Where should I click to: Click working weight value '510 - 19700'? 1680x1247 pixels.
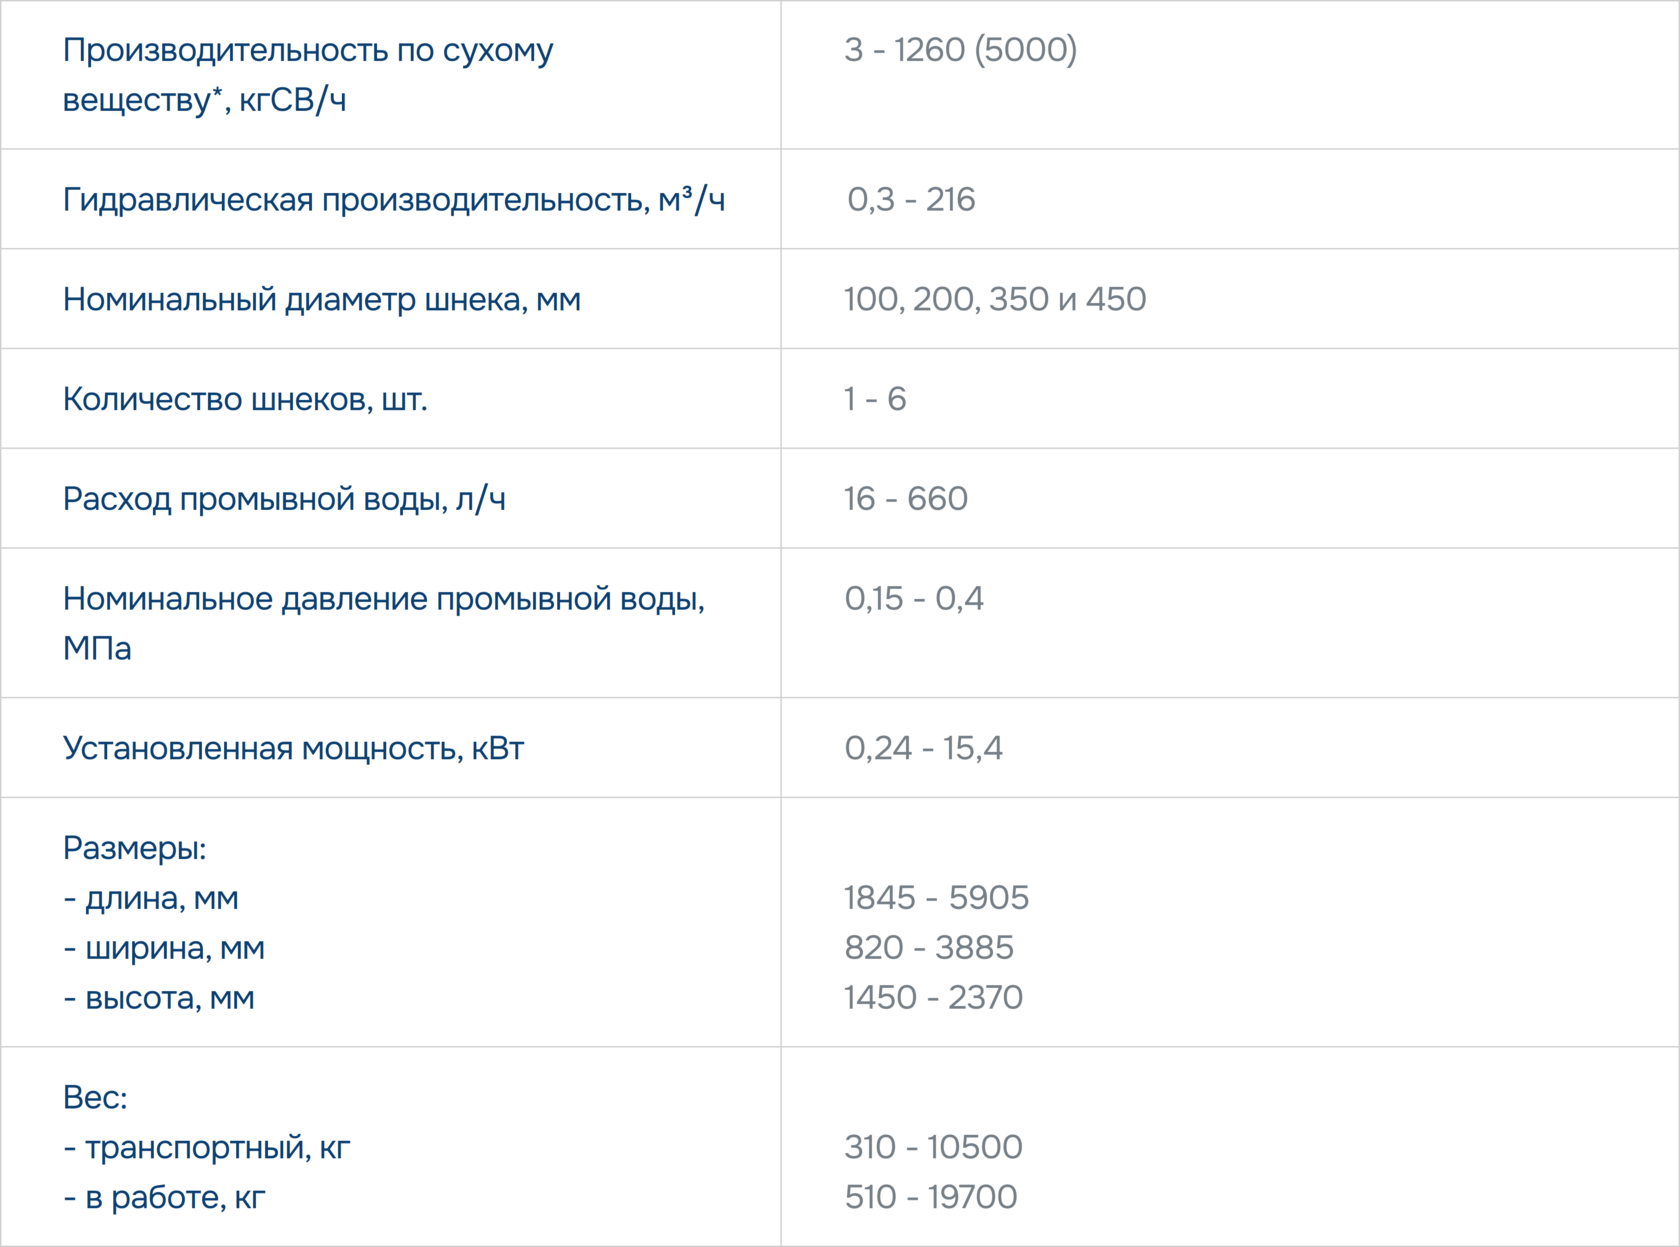click(930, 1197)
